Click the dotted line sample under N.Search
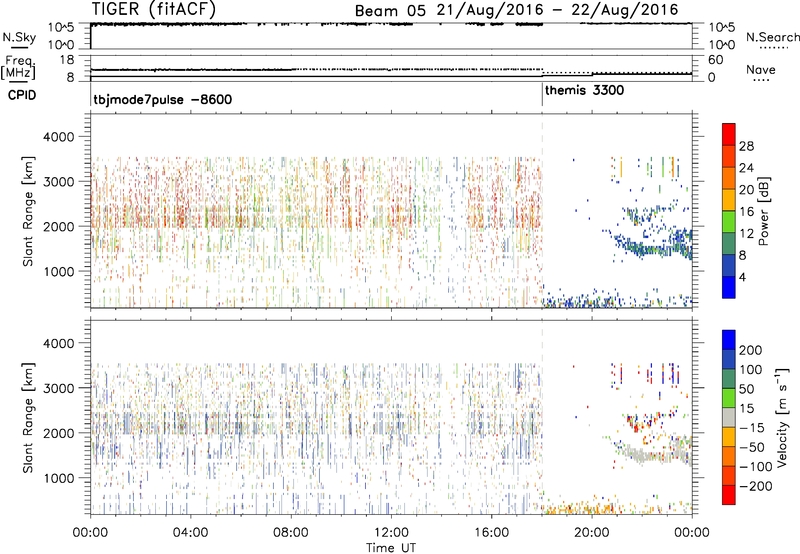Screen dimensions: 800x554 774,48
